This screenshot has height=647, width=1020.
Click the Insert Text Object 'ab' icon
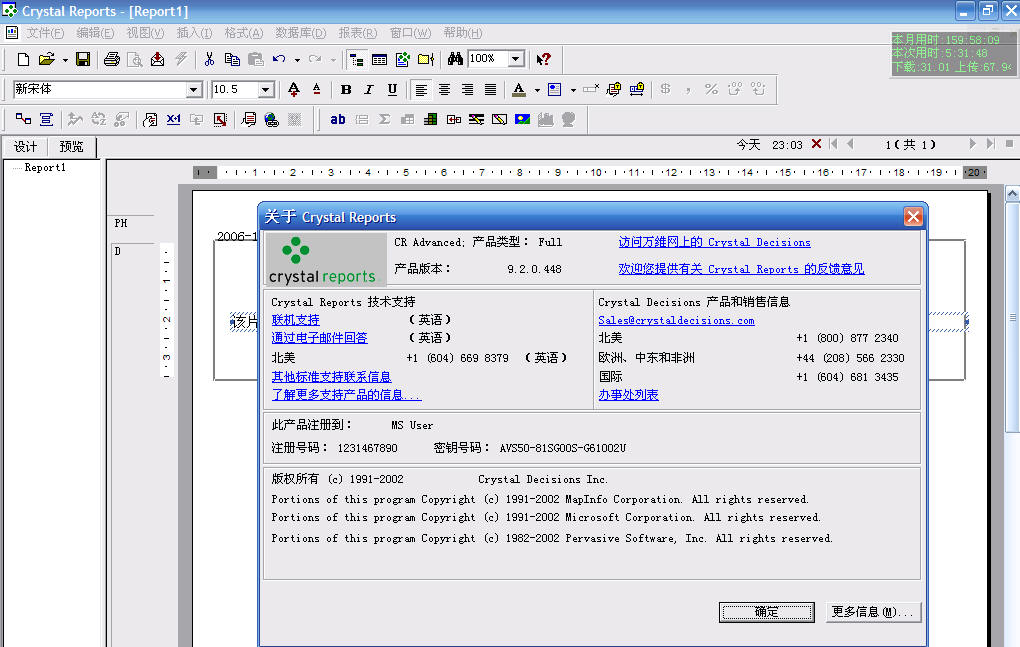[x=338, y=120]
